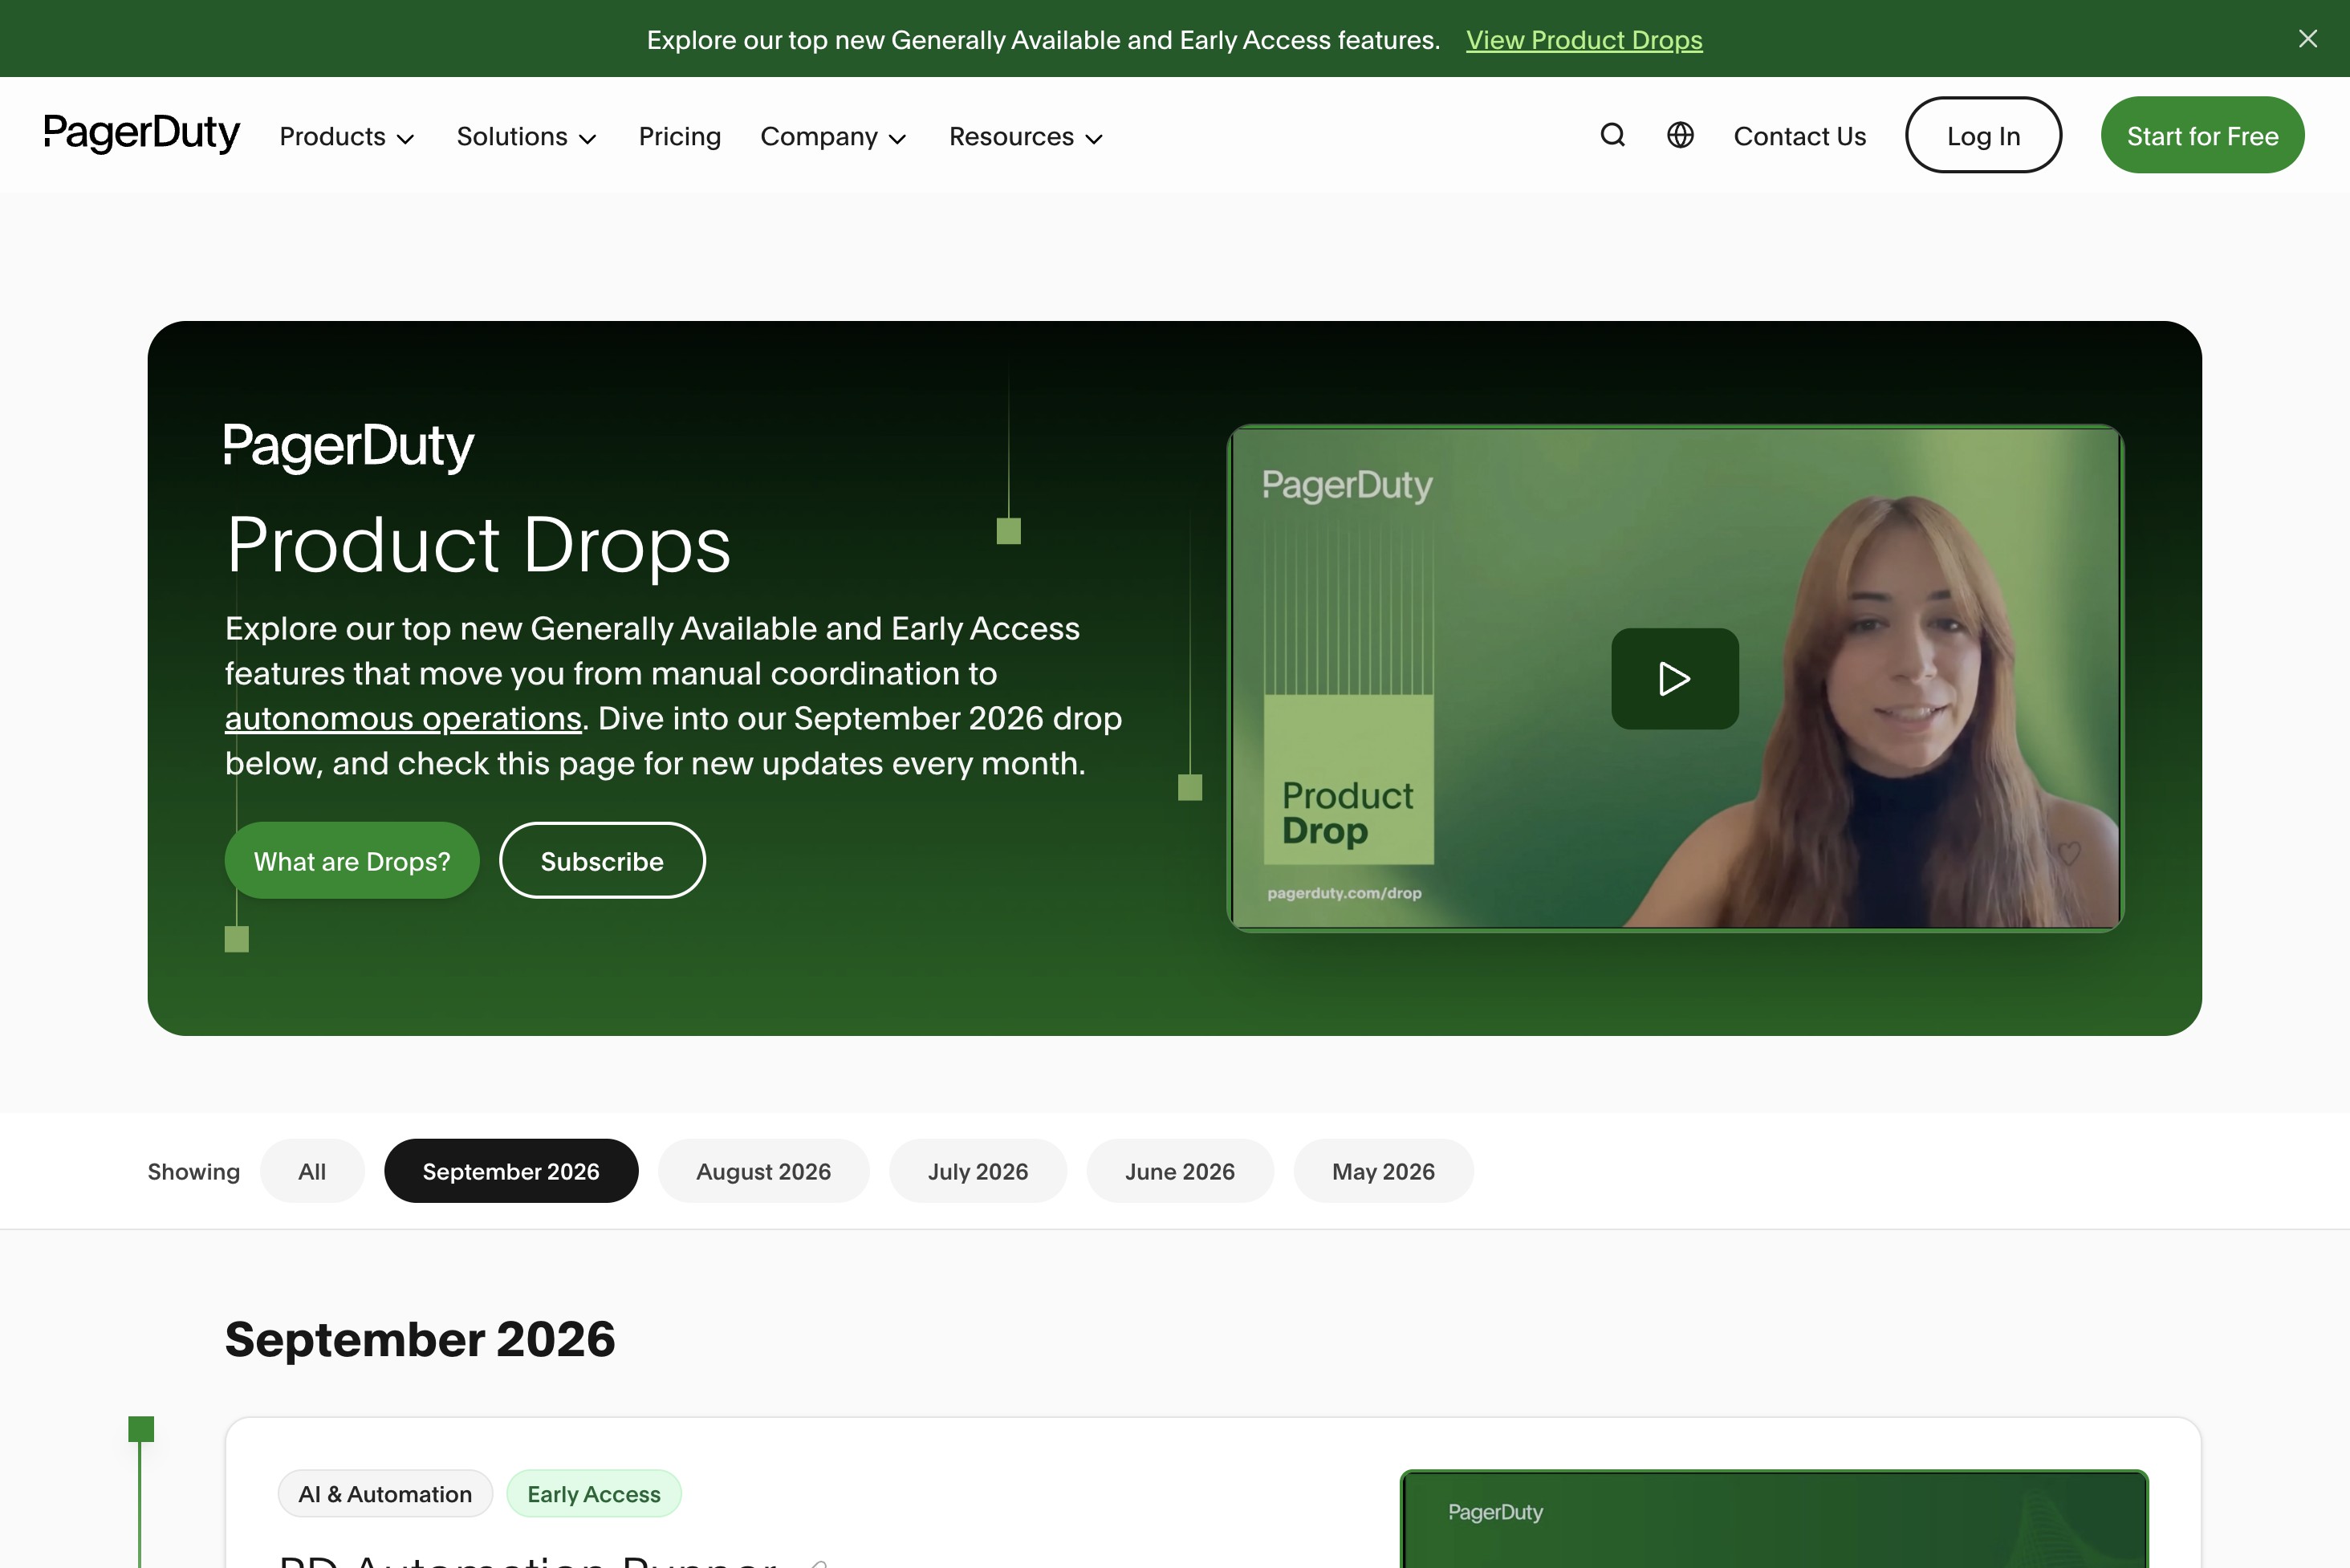
Task: Expand the Products menu
Action: (347, 136)
